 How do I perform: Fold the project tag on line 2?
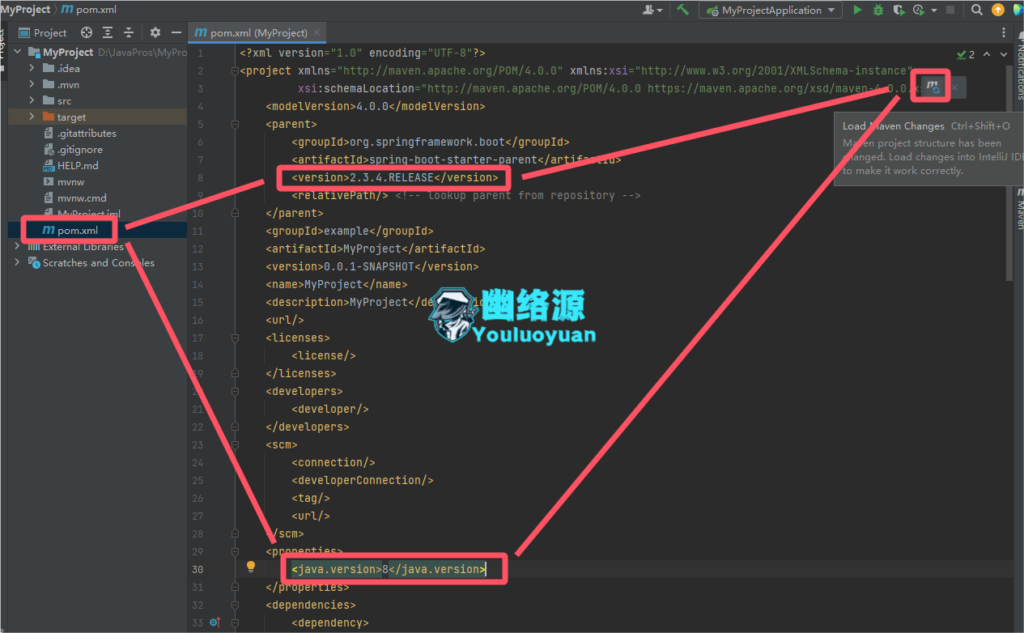point(235,71)
